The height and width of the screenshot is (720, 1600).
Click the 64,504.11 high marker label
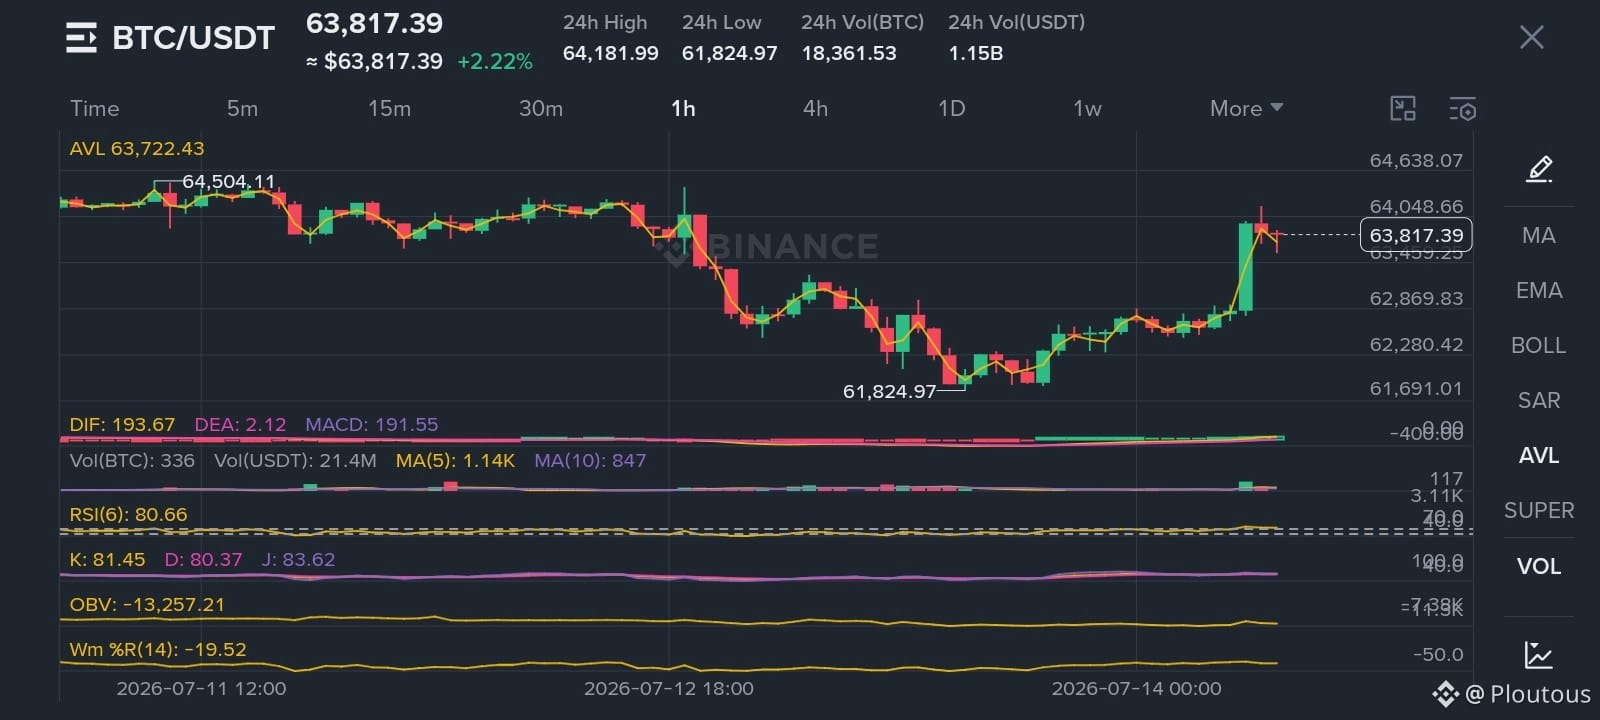click(228, 182)
